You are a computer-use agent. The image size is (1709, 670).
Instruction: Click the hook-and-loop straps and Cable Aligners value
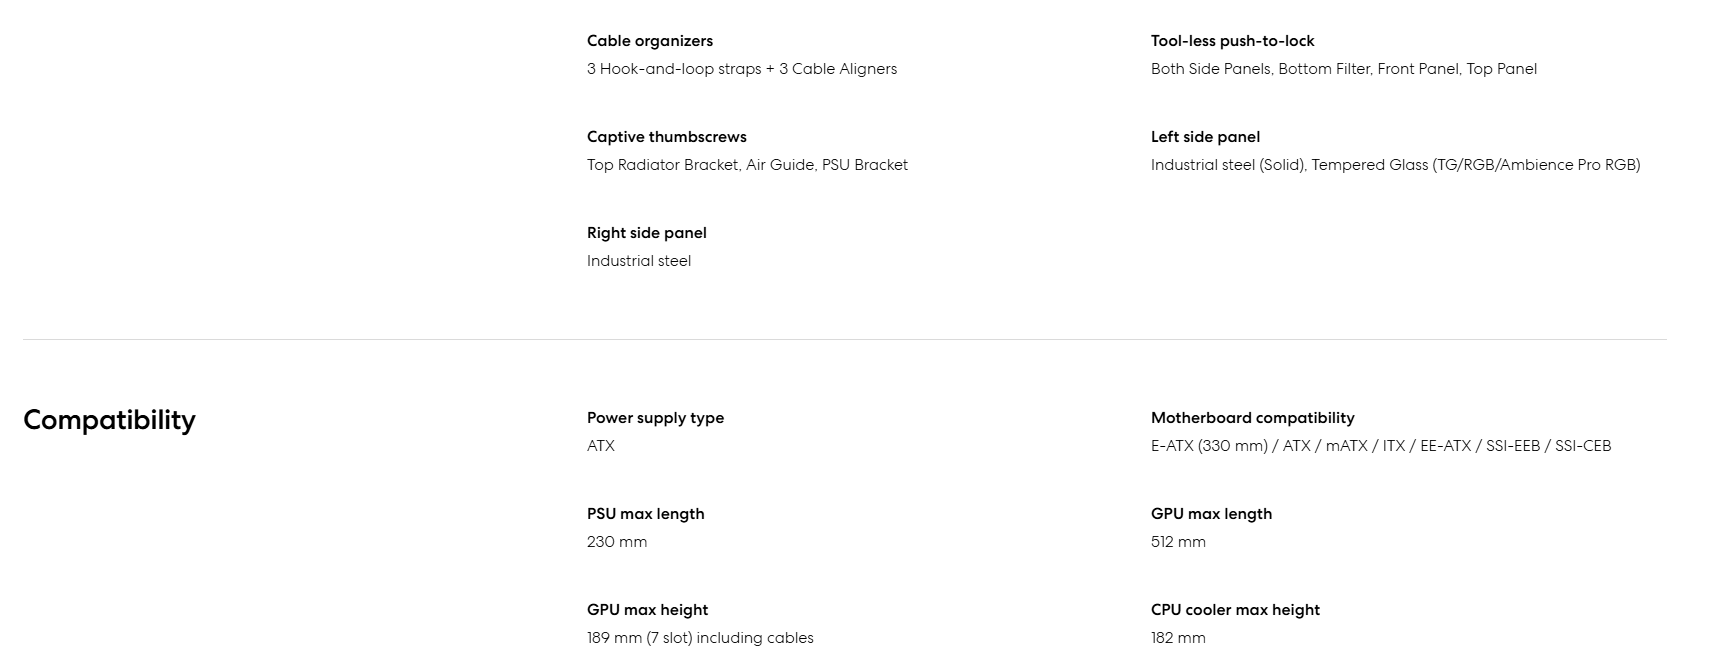742,69
